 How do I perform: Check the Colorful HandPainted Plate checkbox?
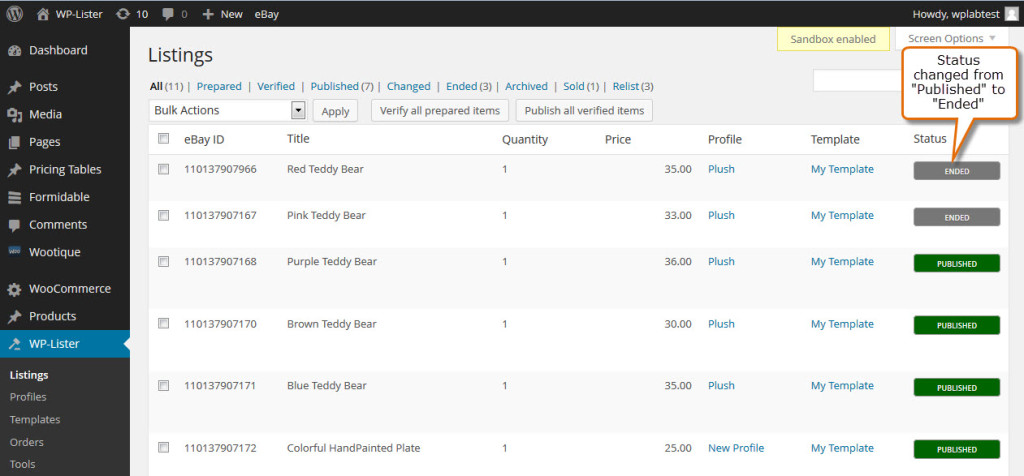(164, 448)
